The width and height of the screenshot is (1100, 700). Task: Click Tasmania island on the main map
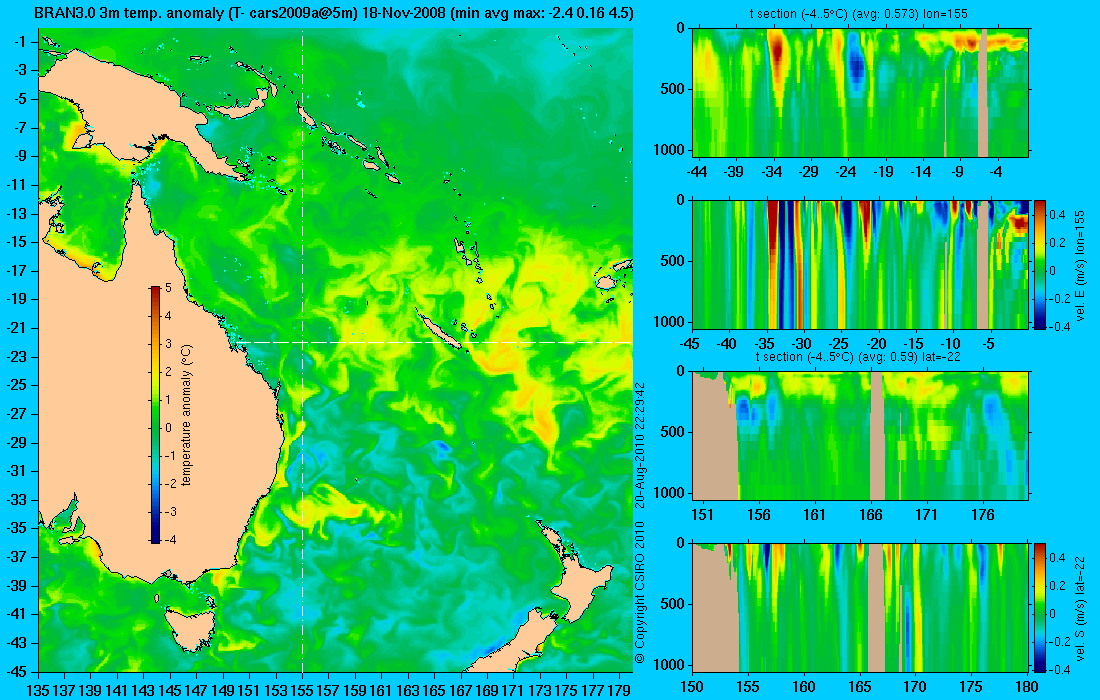189,629
